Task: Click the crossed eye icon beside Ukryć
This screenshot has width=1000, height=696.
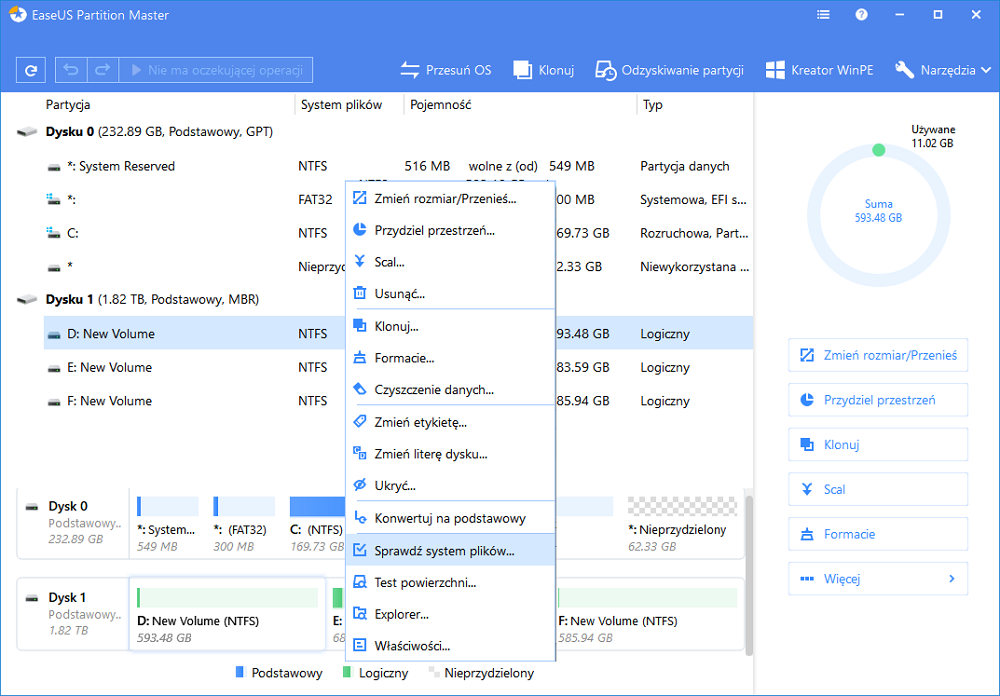Action: (360, 485)
